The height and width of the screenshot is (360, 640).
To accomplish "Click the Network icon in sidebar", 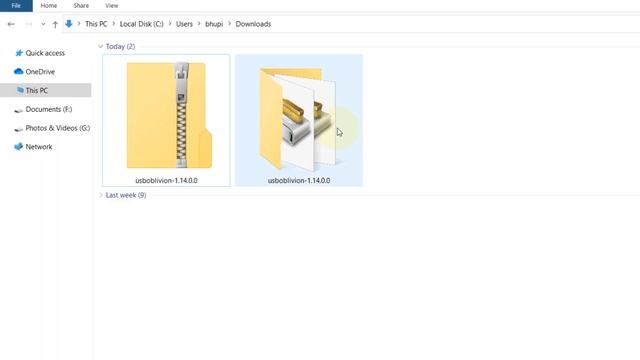I will (x=18, y=147).
